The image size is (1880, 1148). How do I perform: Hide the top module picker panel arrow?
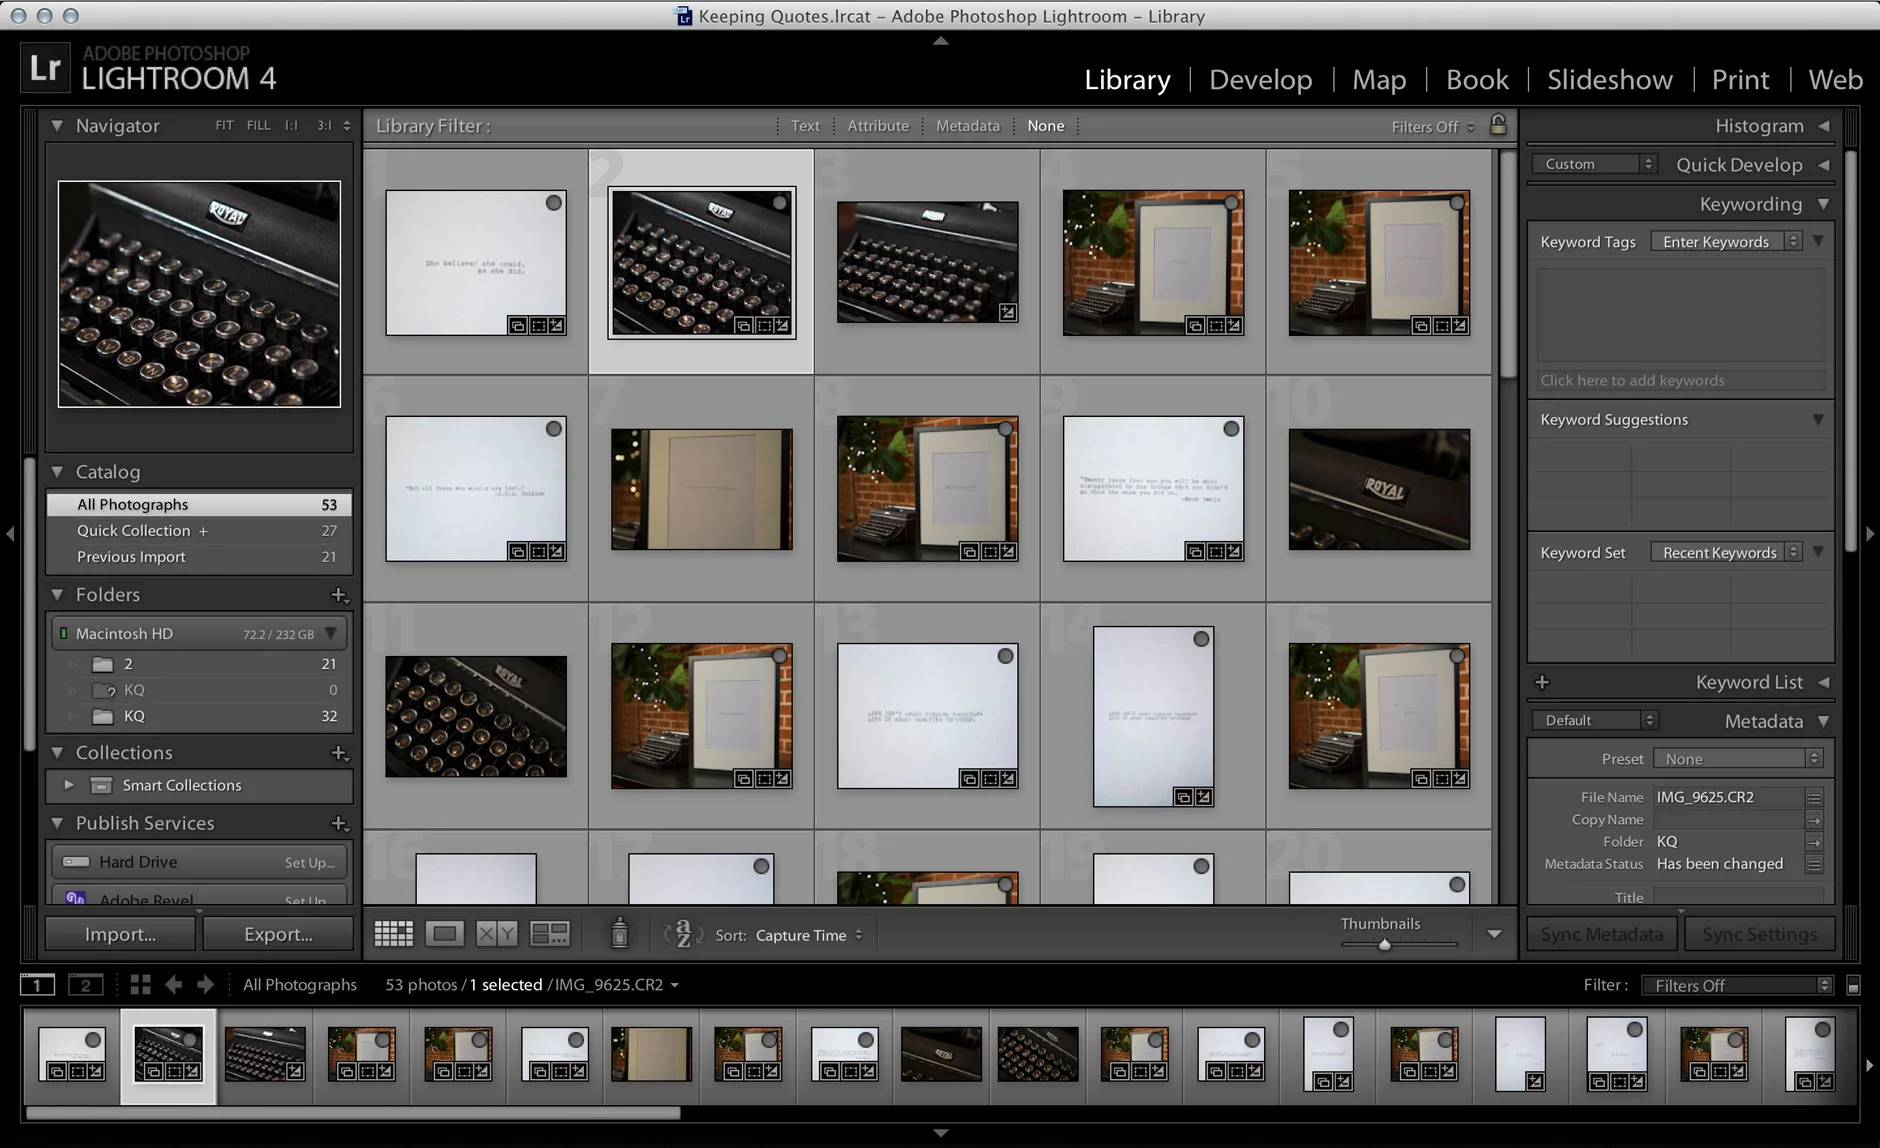pyautogui.click(x=940, y=41)
